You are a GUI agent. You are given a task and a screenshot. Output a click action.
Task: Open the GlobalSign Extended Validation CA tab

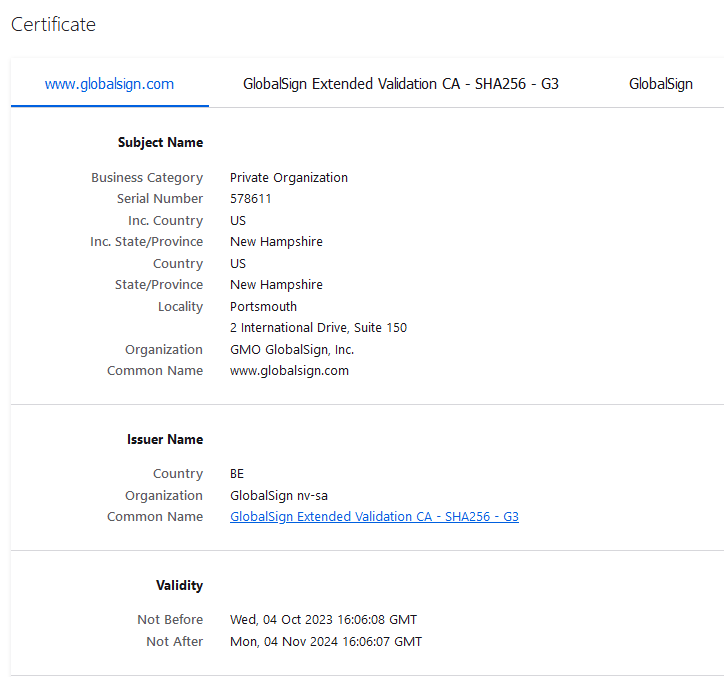click(x=400, y=84)
